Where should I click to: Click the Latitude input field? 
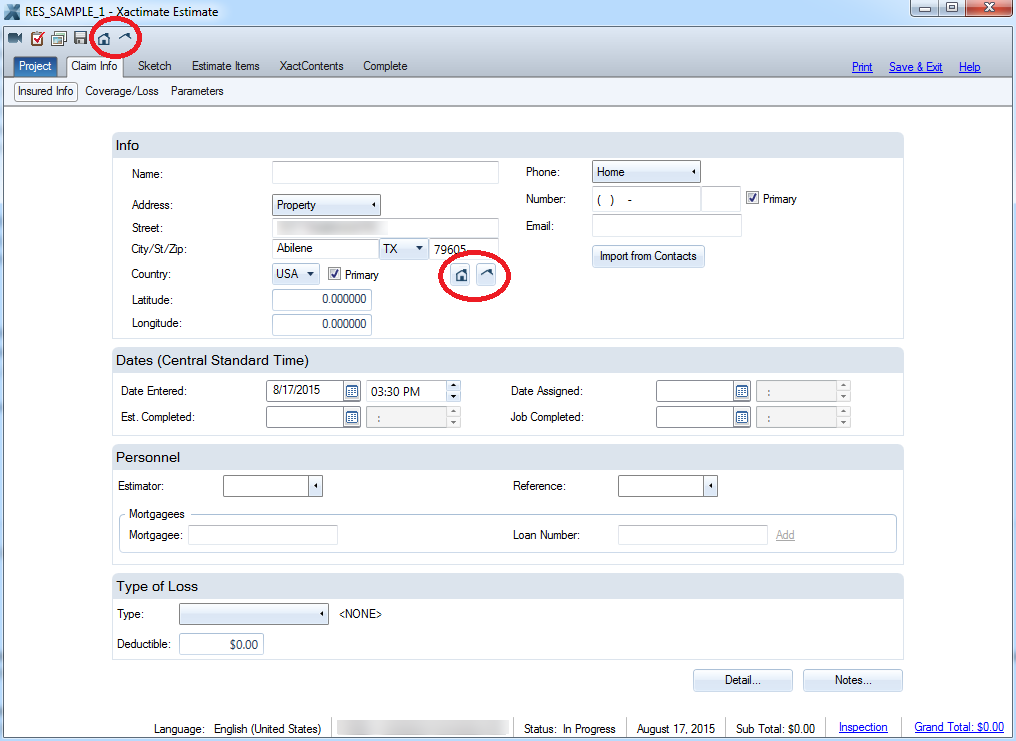pyautogui.click(x=322, y=299)
